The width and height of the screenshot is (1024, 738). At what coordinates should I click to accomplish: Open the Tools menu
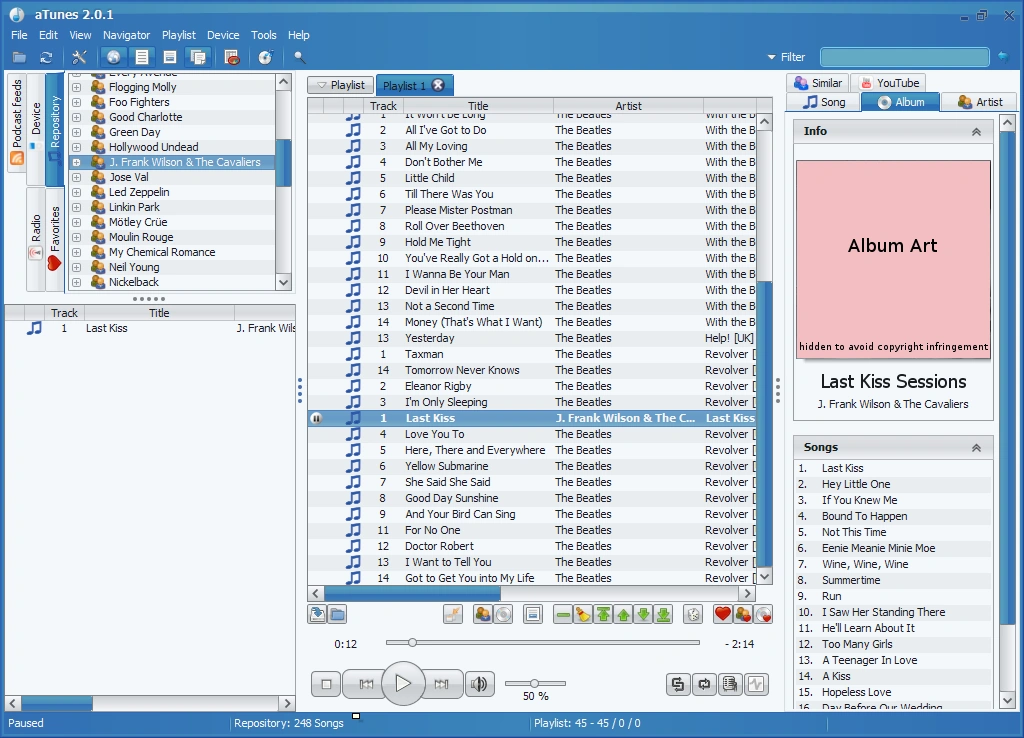click(263, 35)
